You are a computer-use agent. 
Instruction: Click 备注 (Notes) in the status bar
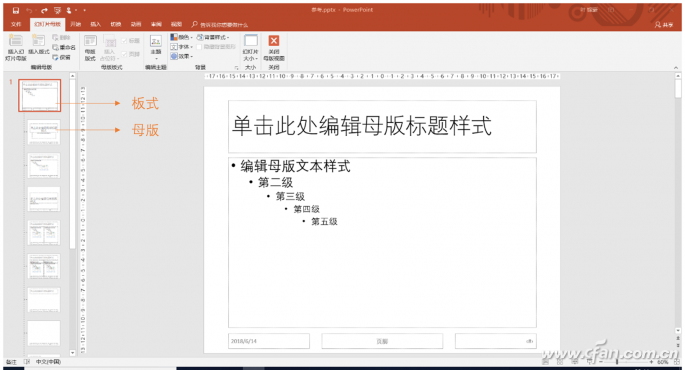11,362
